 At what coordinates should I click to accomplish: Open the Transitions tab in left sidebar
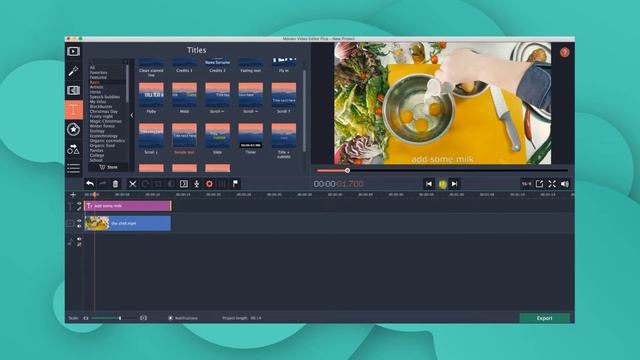pyautogui.click(x=73, y=90)
